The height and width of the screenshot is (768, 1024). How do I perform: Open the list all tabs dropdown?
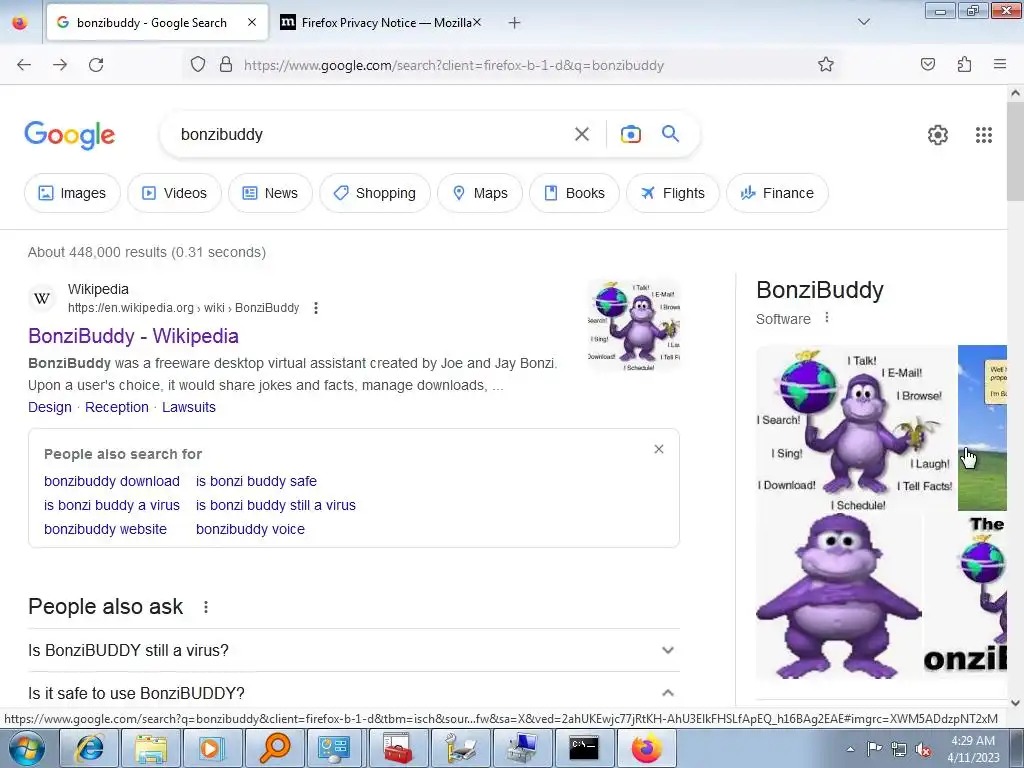click(x=863, y=22)
